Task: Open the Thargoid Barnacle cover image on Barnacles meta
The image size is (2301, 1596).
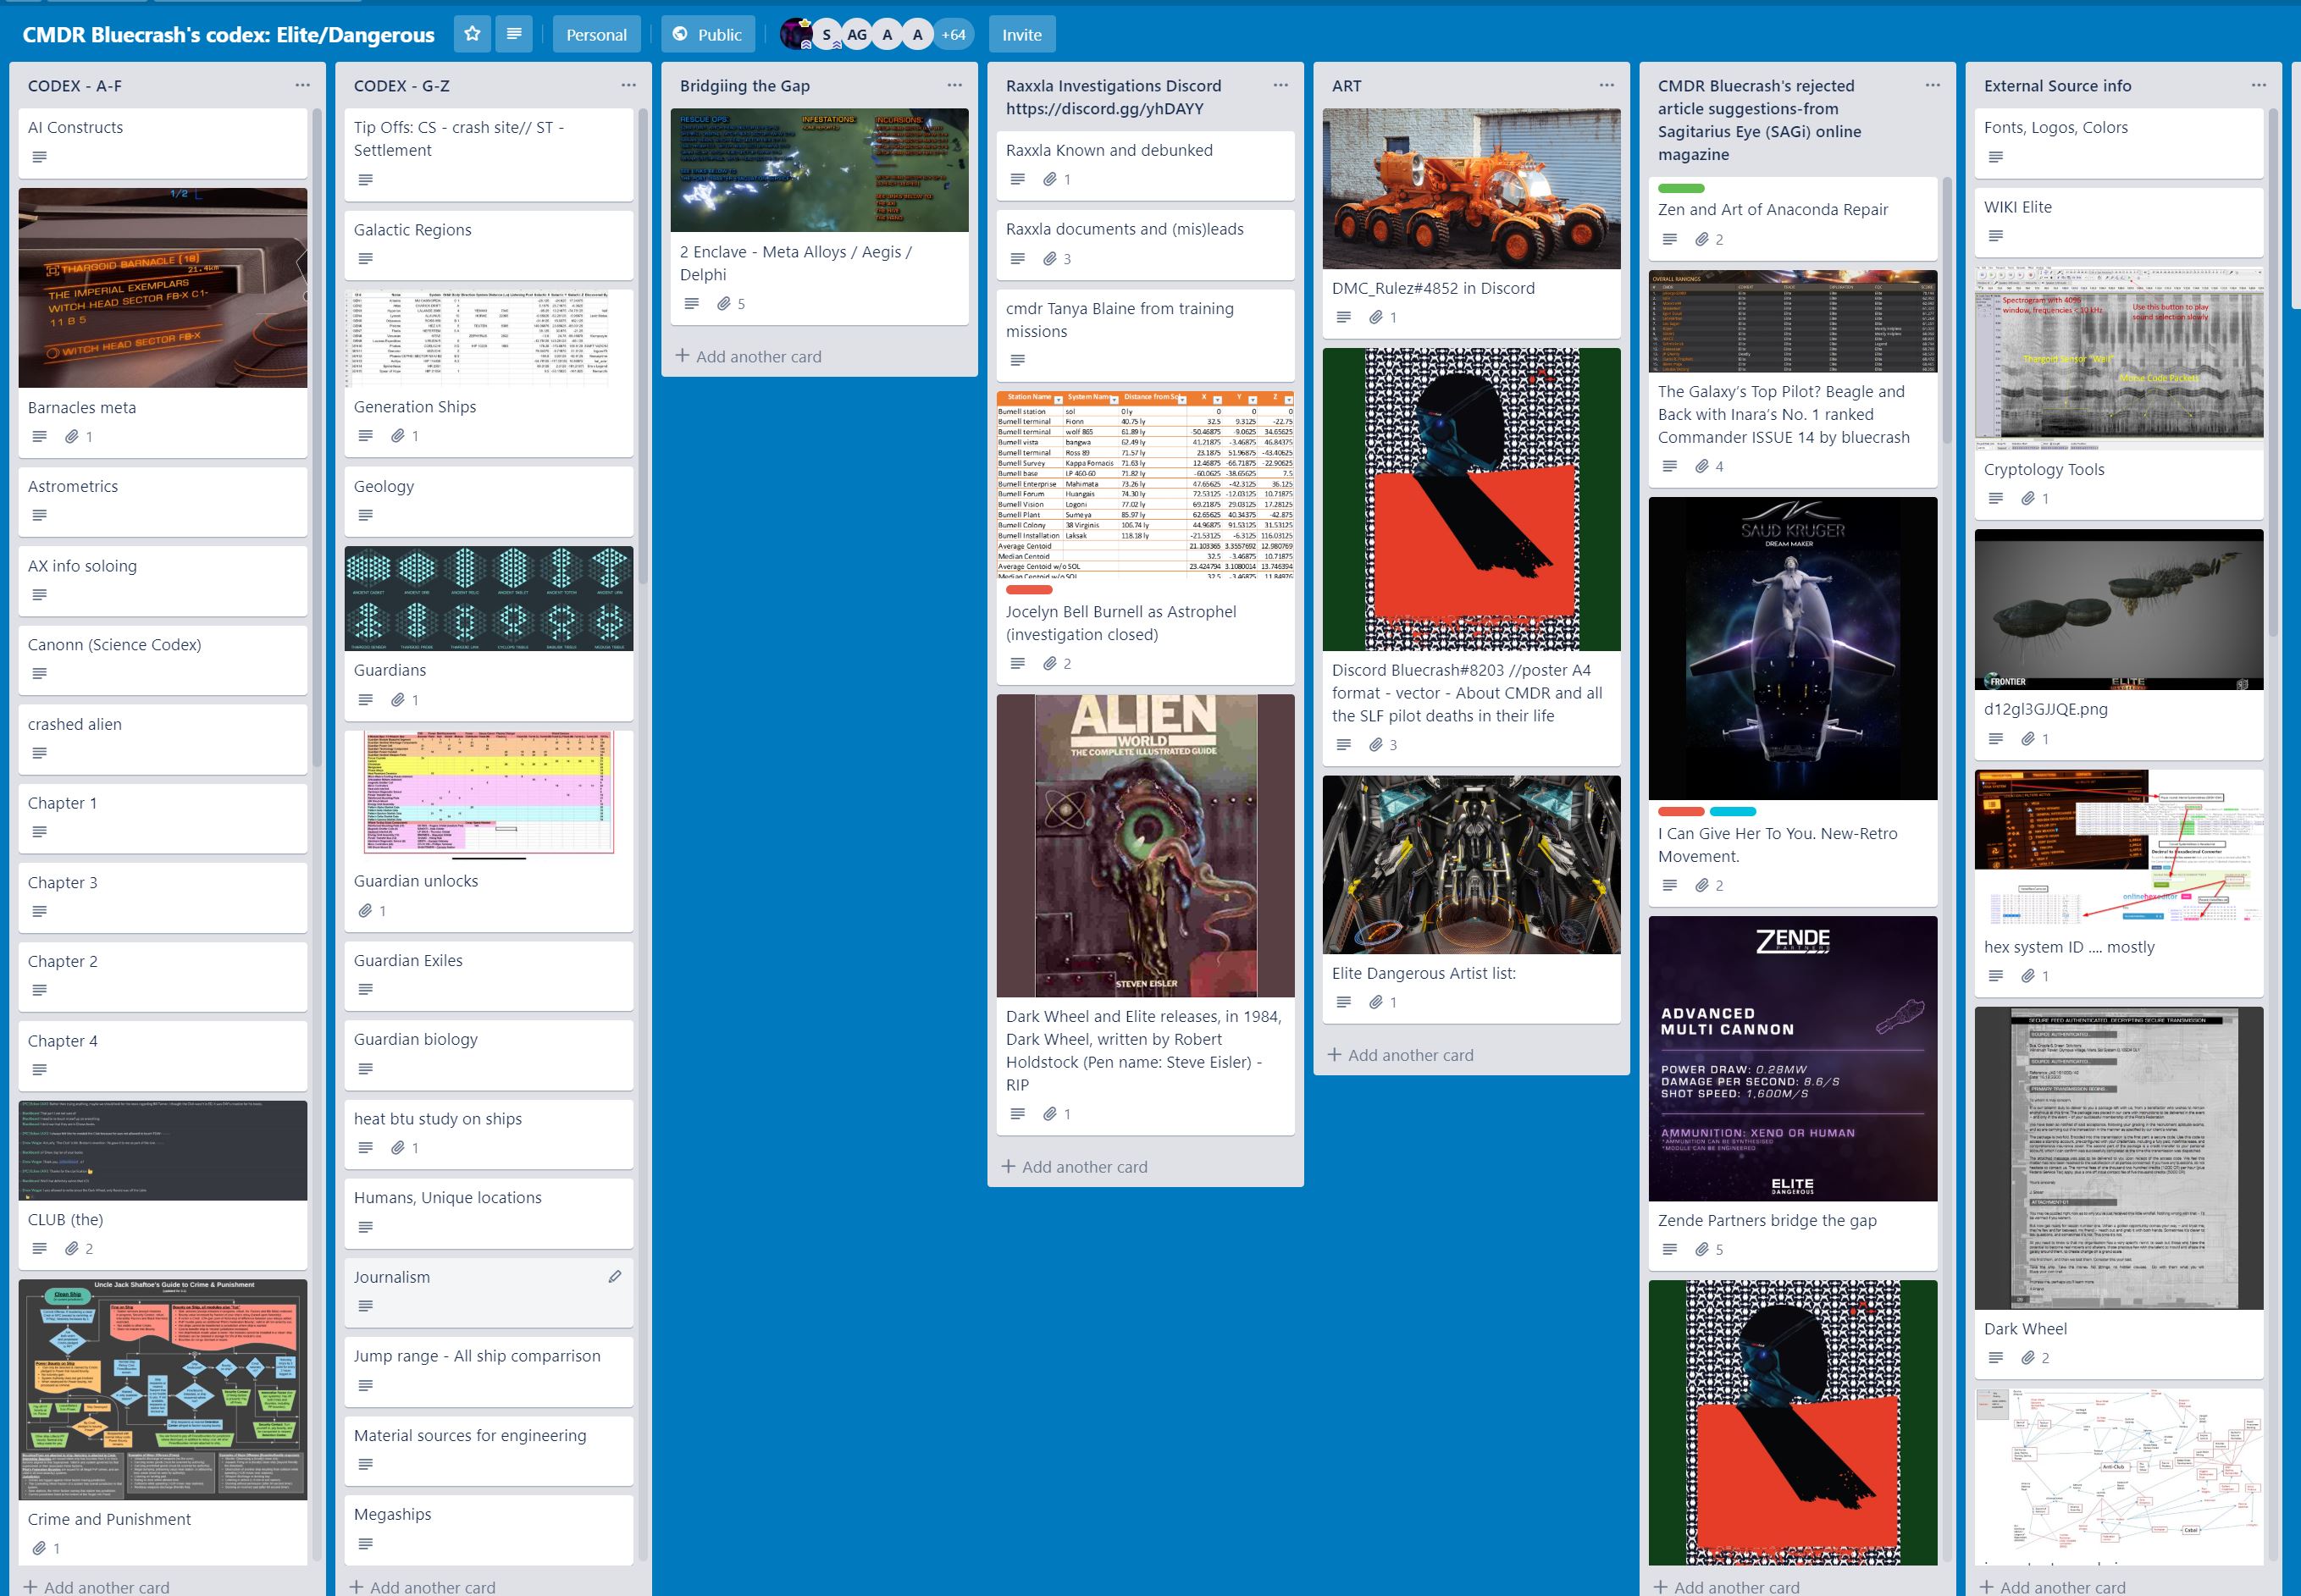Action: tap(163, 288)
